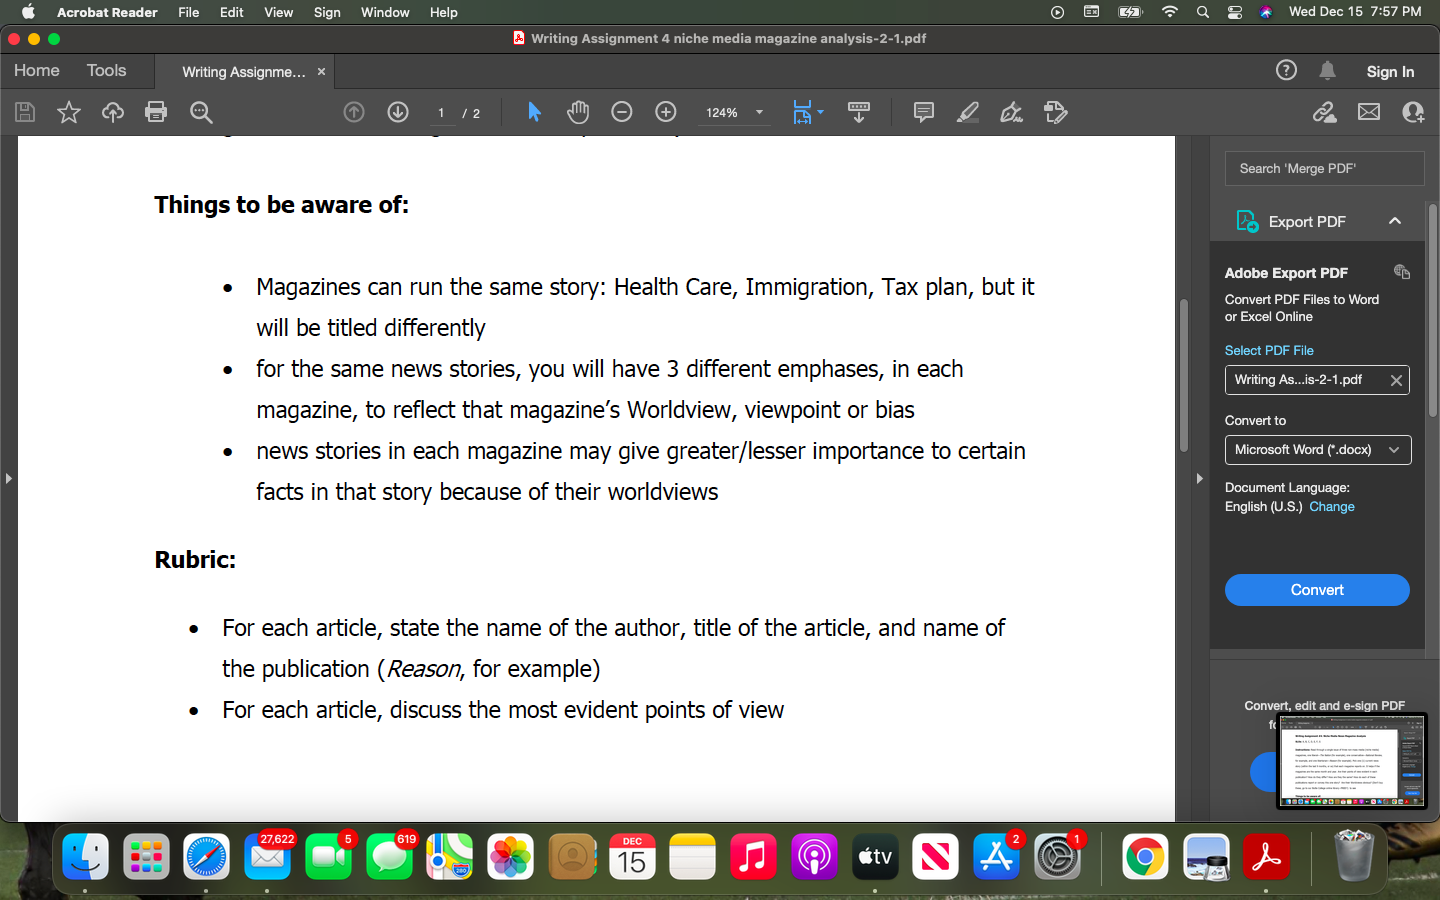Click the right panel scrollbar
Screen dimensions: 1440x900
[x=1433, y=310]
